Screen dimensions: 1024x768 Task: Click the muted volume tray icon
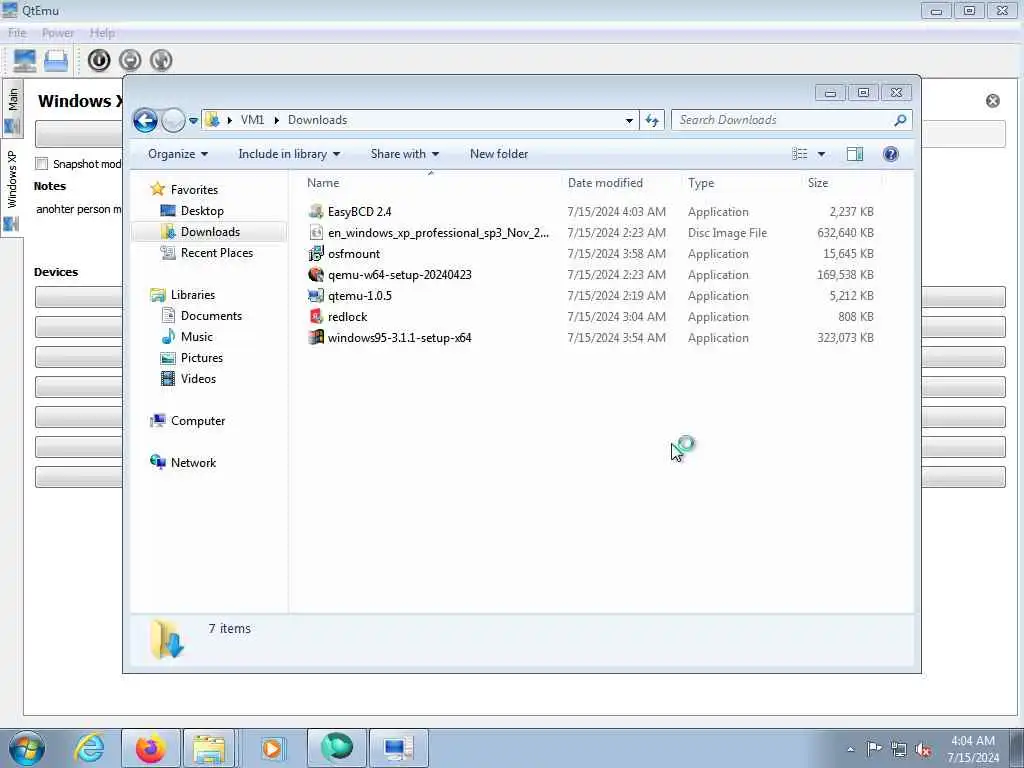923,749
